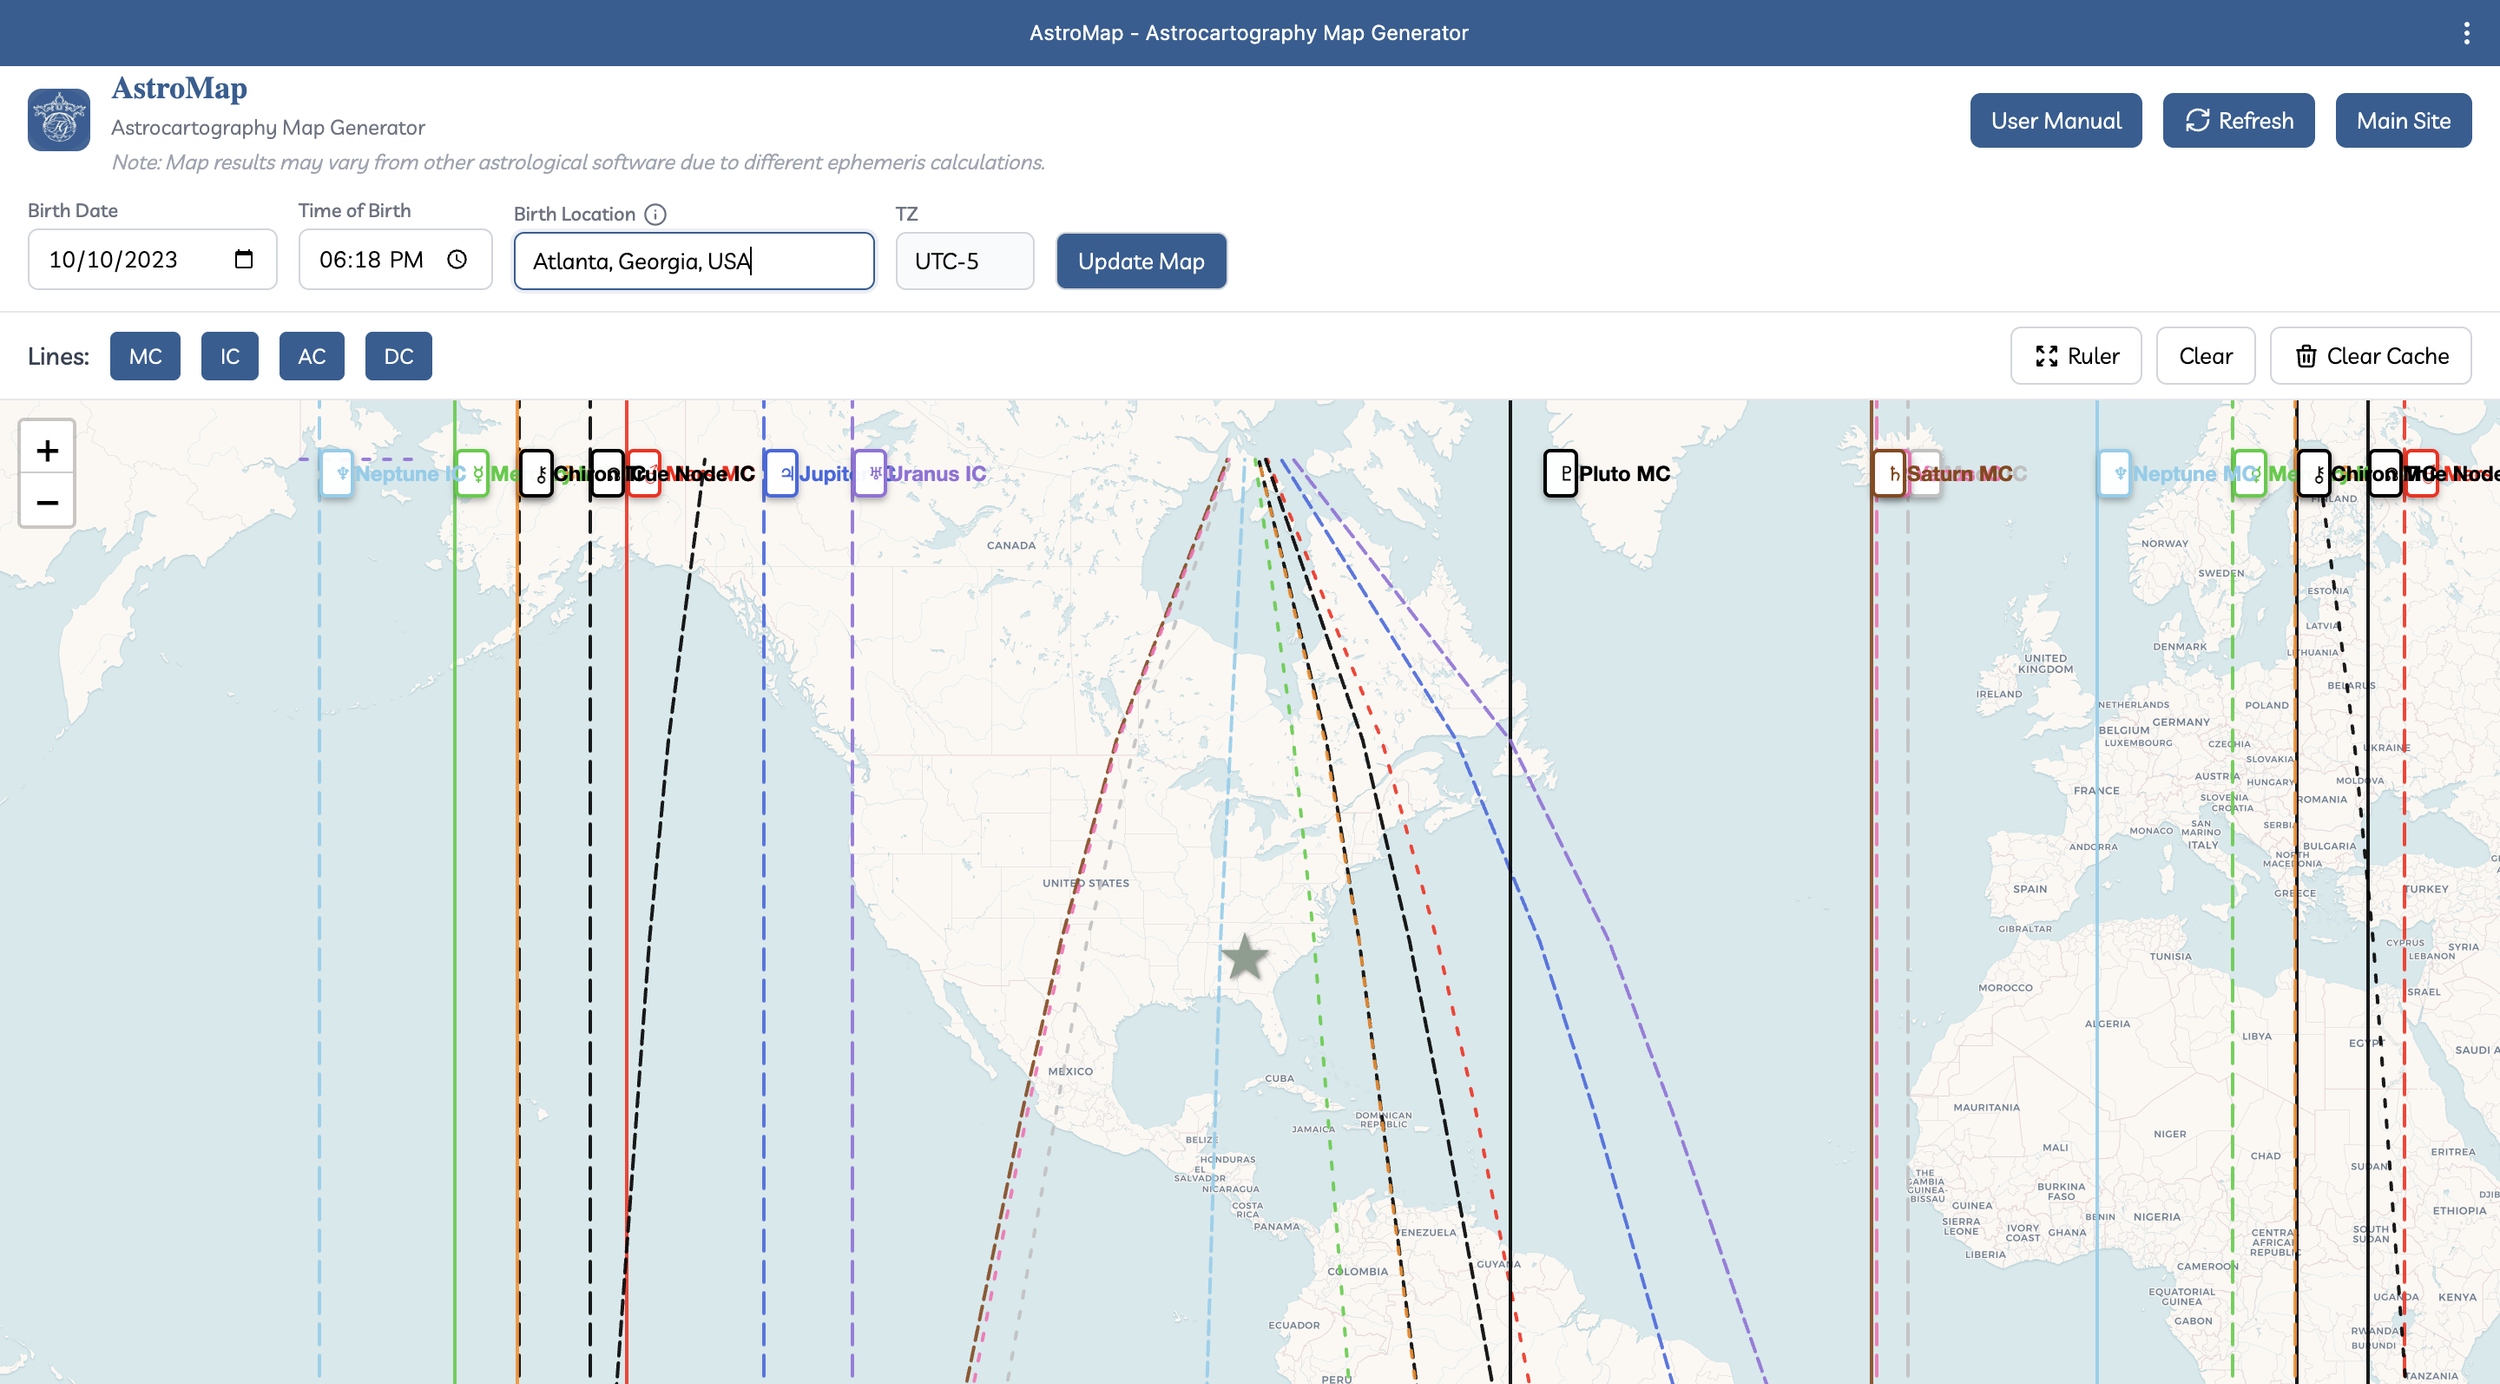Click the Neptune IC glyph marker
This screenshot has height=1384, width=2500.
(x=337, y=473)
